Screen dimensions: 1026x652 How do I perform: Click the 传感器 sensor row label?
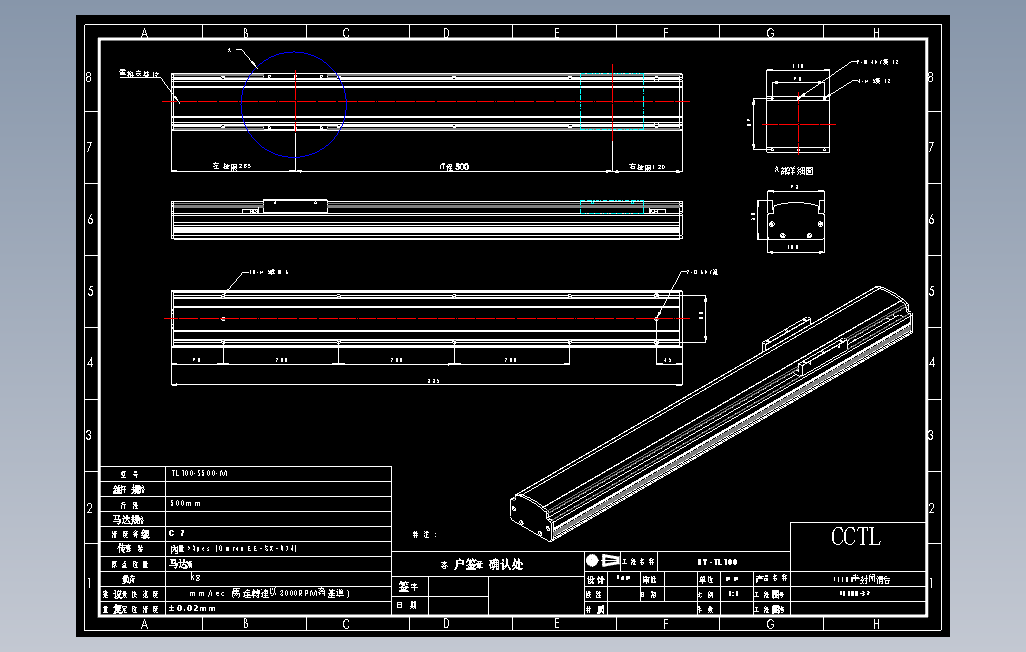pos(130,549)
